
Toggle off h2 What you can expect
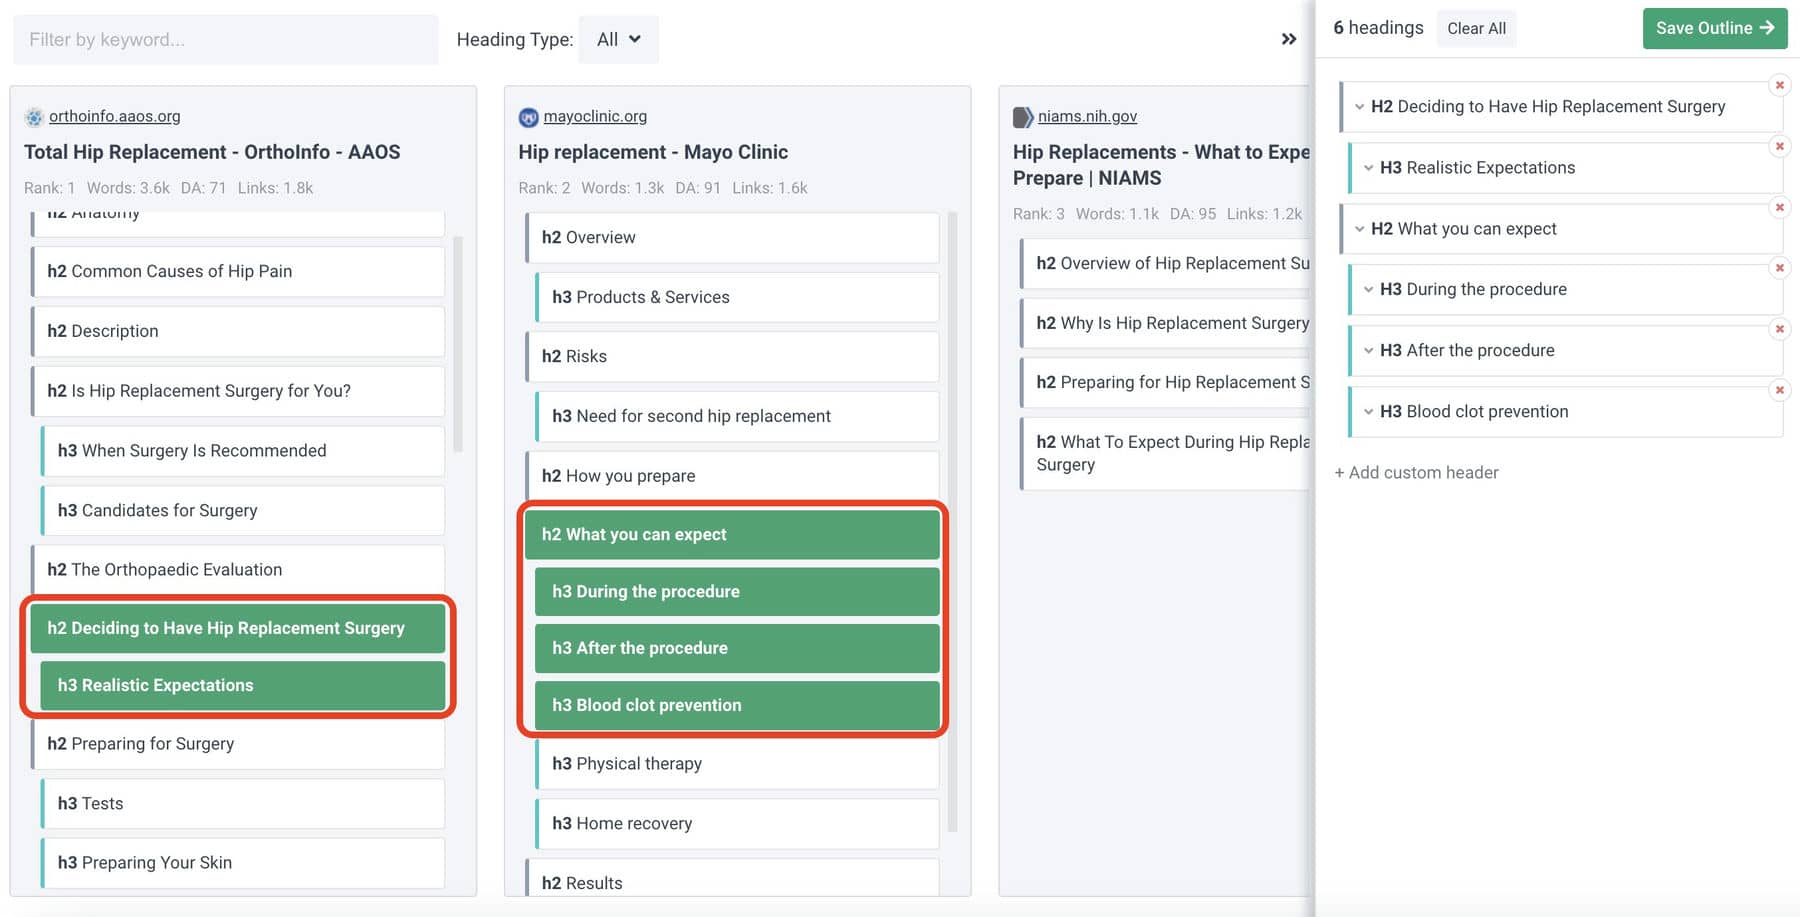click(732, 534)
